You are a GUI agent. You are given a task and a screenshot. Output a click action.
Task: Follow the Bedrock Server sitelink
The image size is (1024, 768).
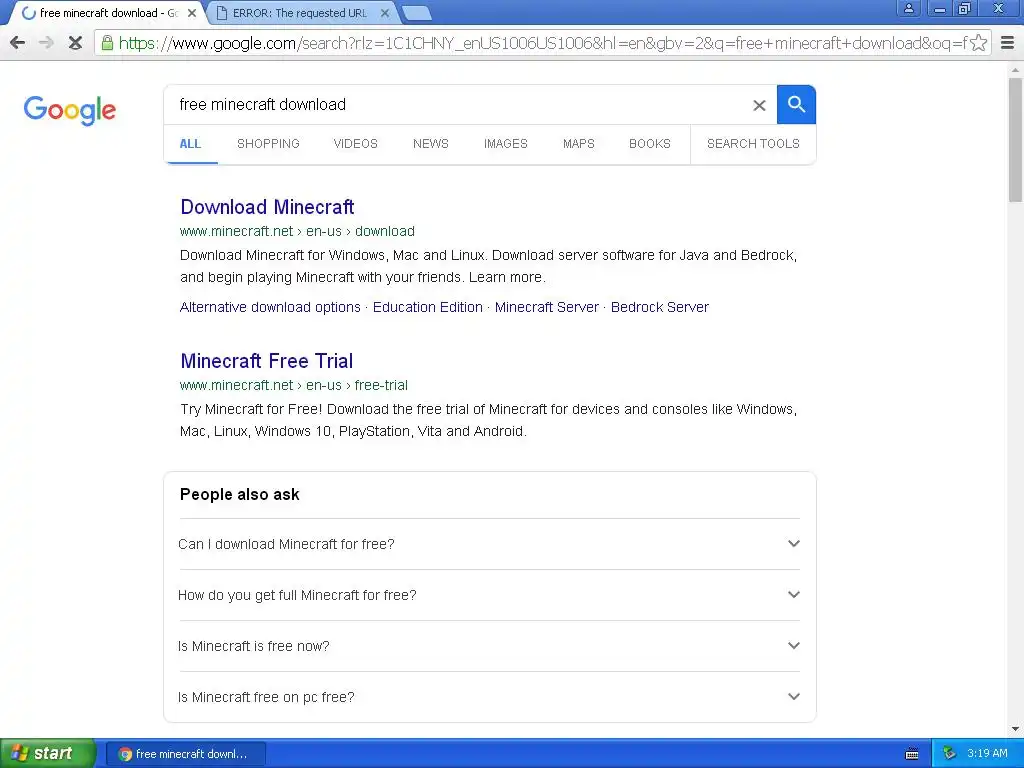pos(660,307)
